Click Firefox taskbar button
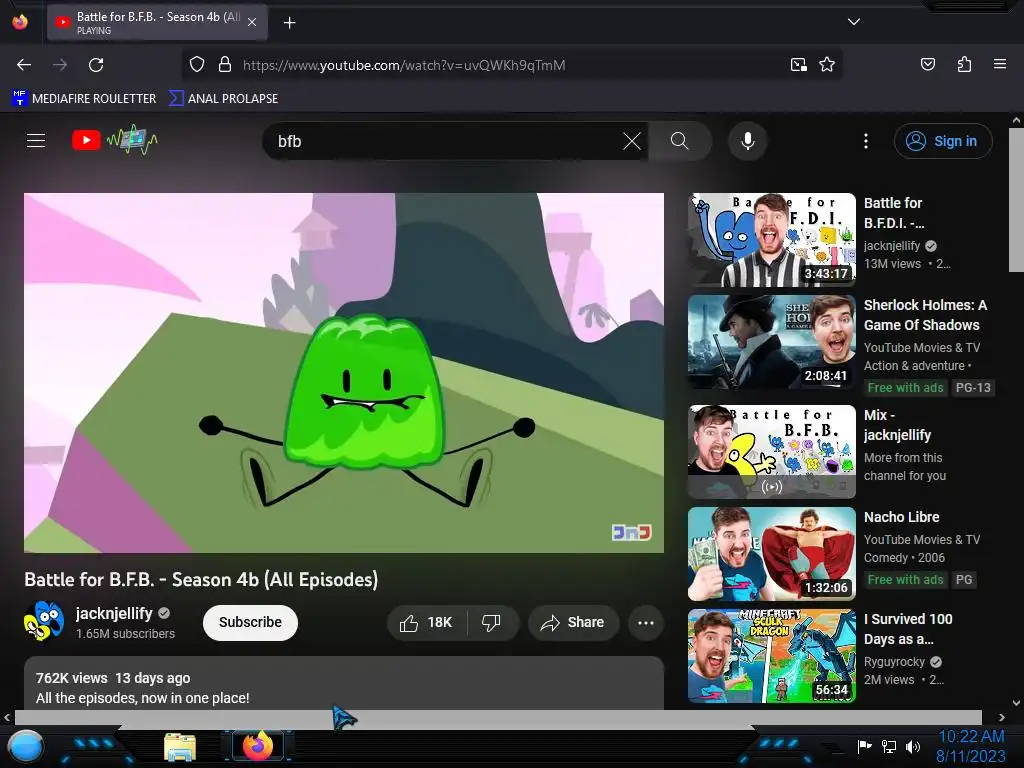Image resolution: width=1024 pixels, height=768 pixels. (258, 746)
